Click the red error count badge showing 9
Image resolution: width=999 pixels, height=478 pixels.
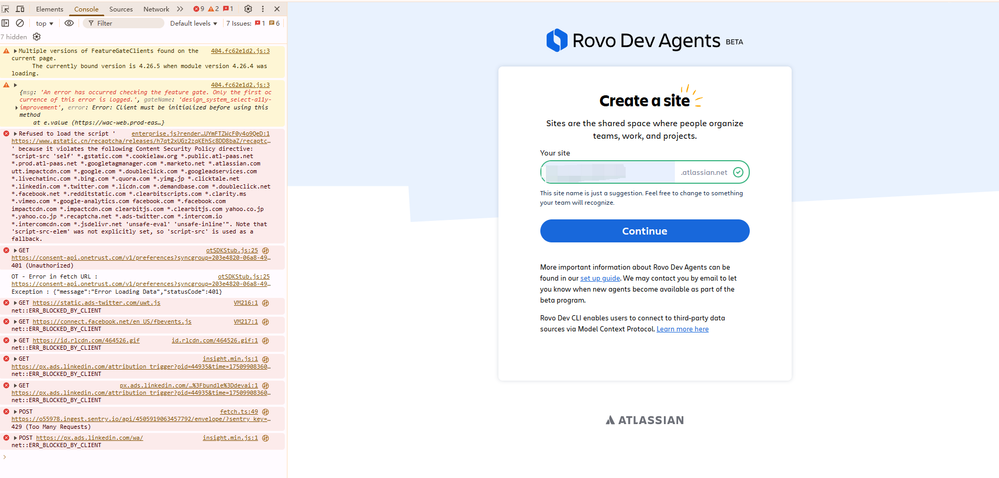point(198,9)
